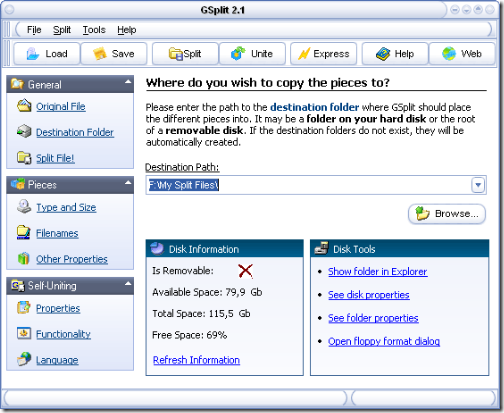Collapse the Pieces sidebar panel

pyautogui.click(x=128, y=183)
